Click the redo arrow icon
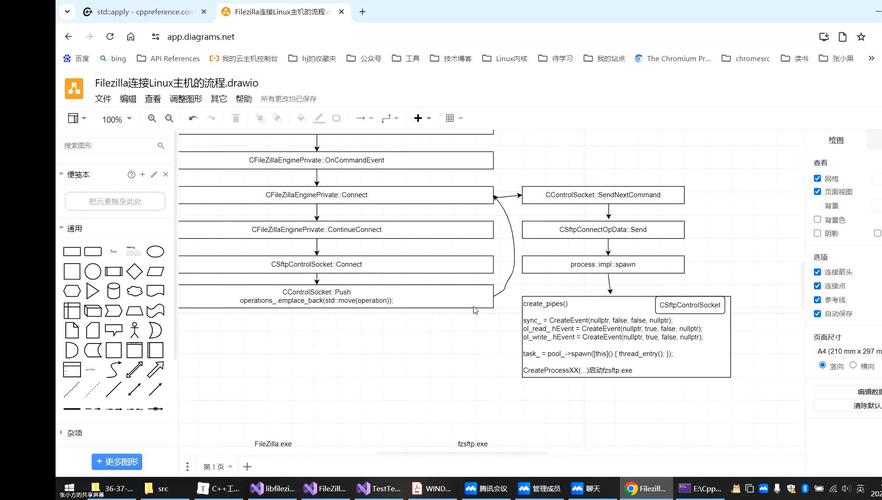 click(212, 118)
